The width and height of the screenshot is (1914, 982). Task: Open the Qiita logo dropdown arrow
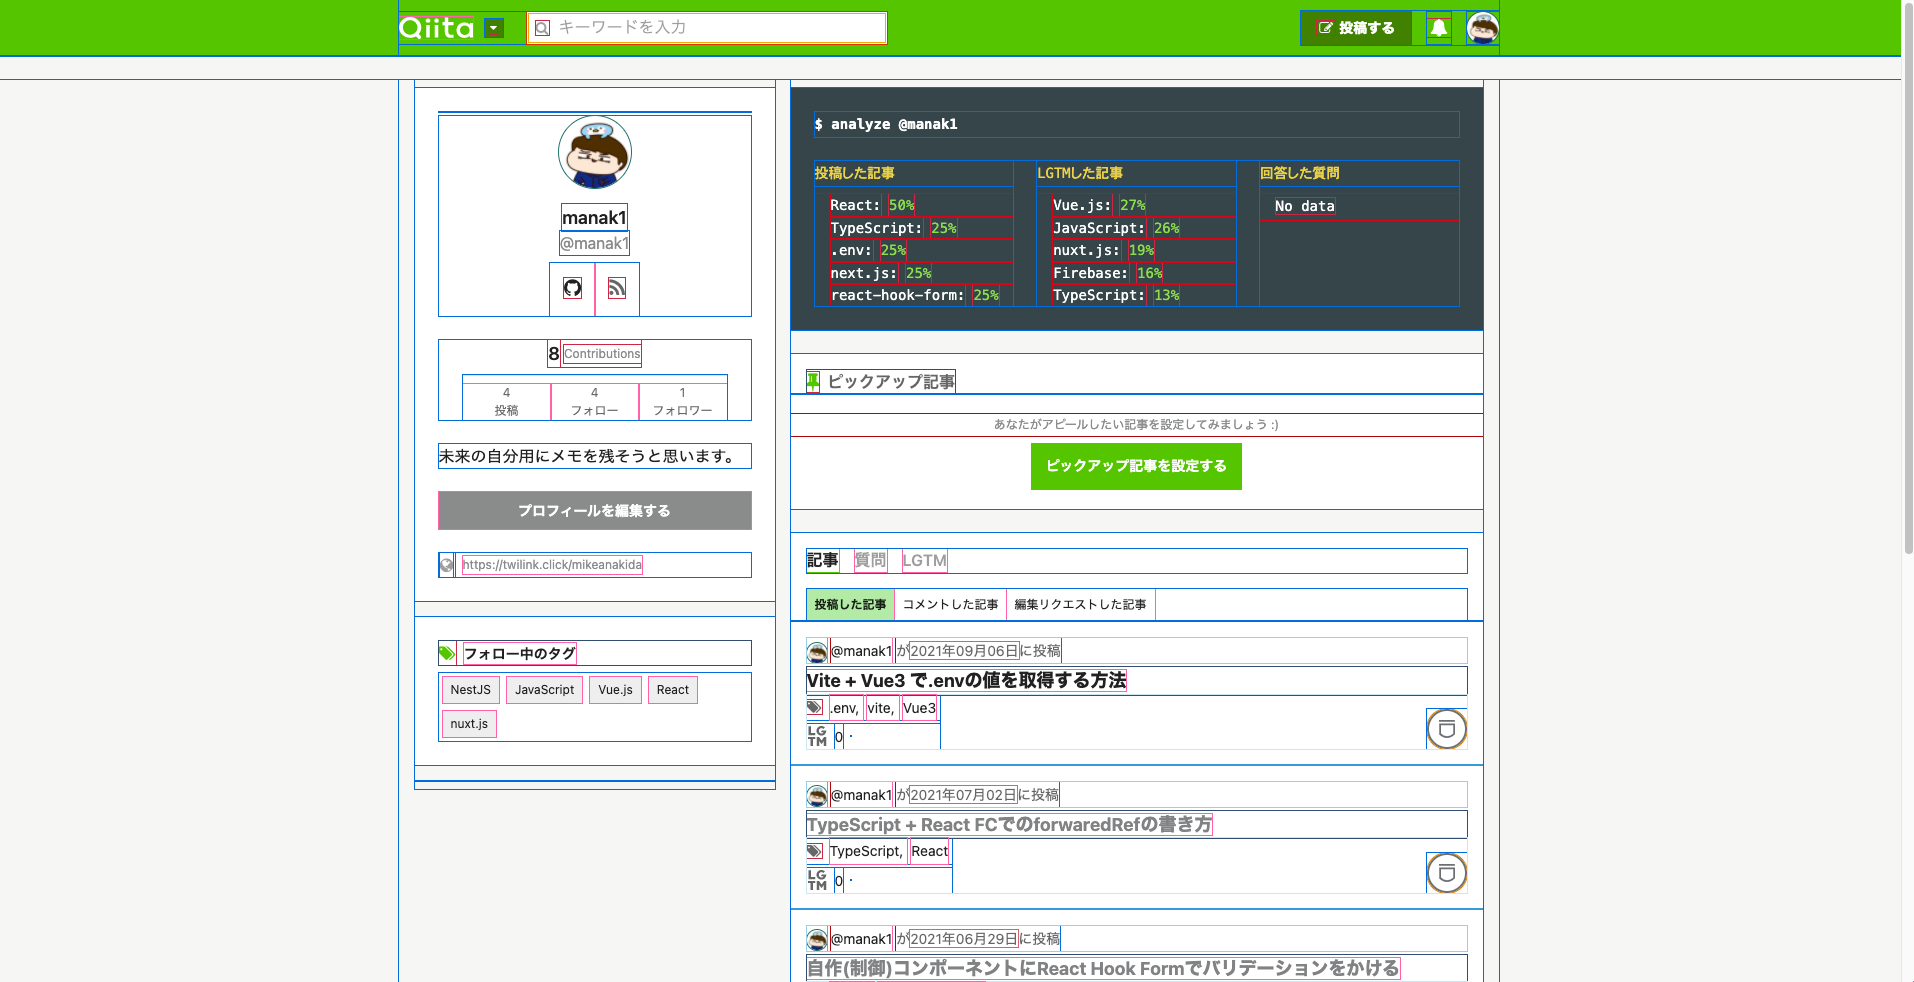coord(492,28)
